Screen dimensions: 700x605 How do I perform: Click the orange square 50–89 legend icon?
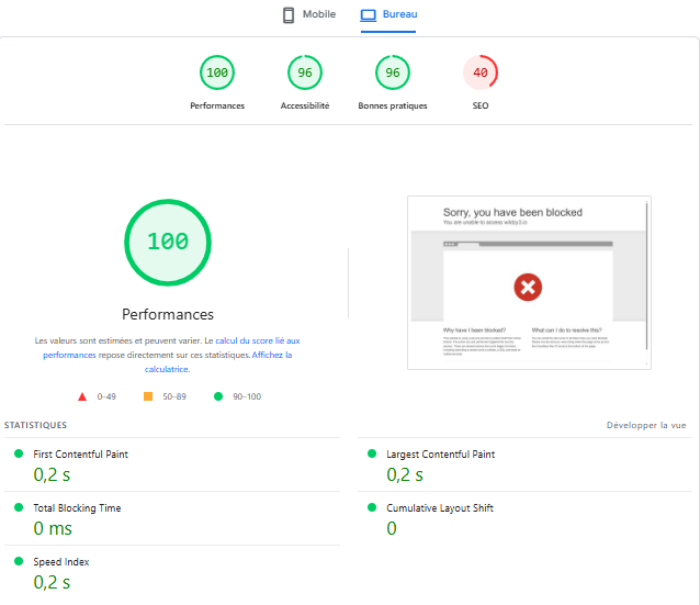tap(148, 396)
